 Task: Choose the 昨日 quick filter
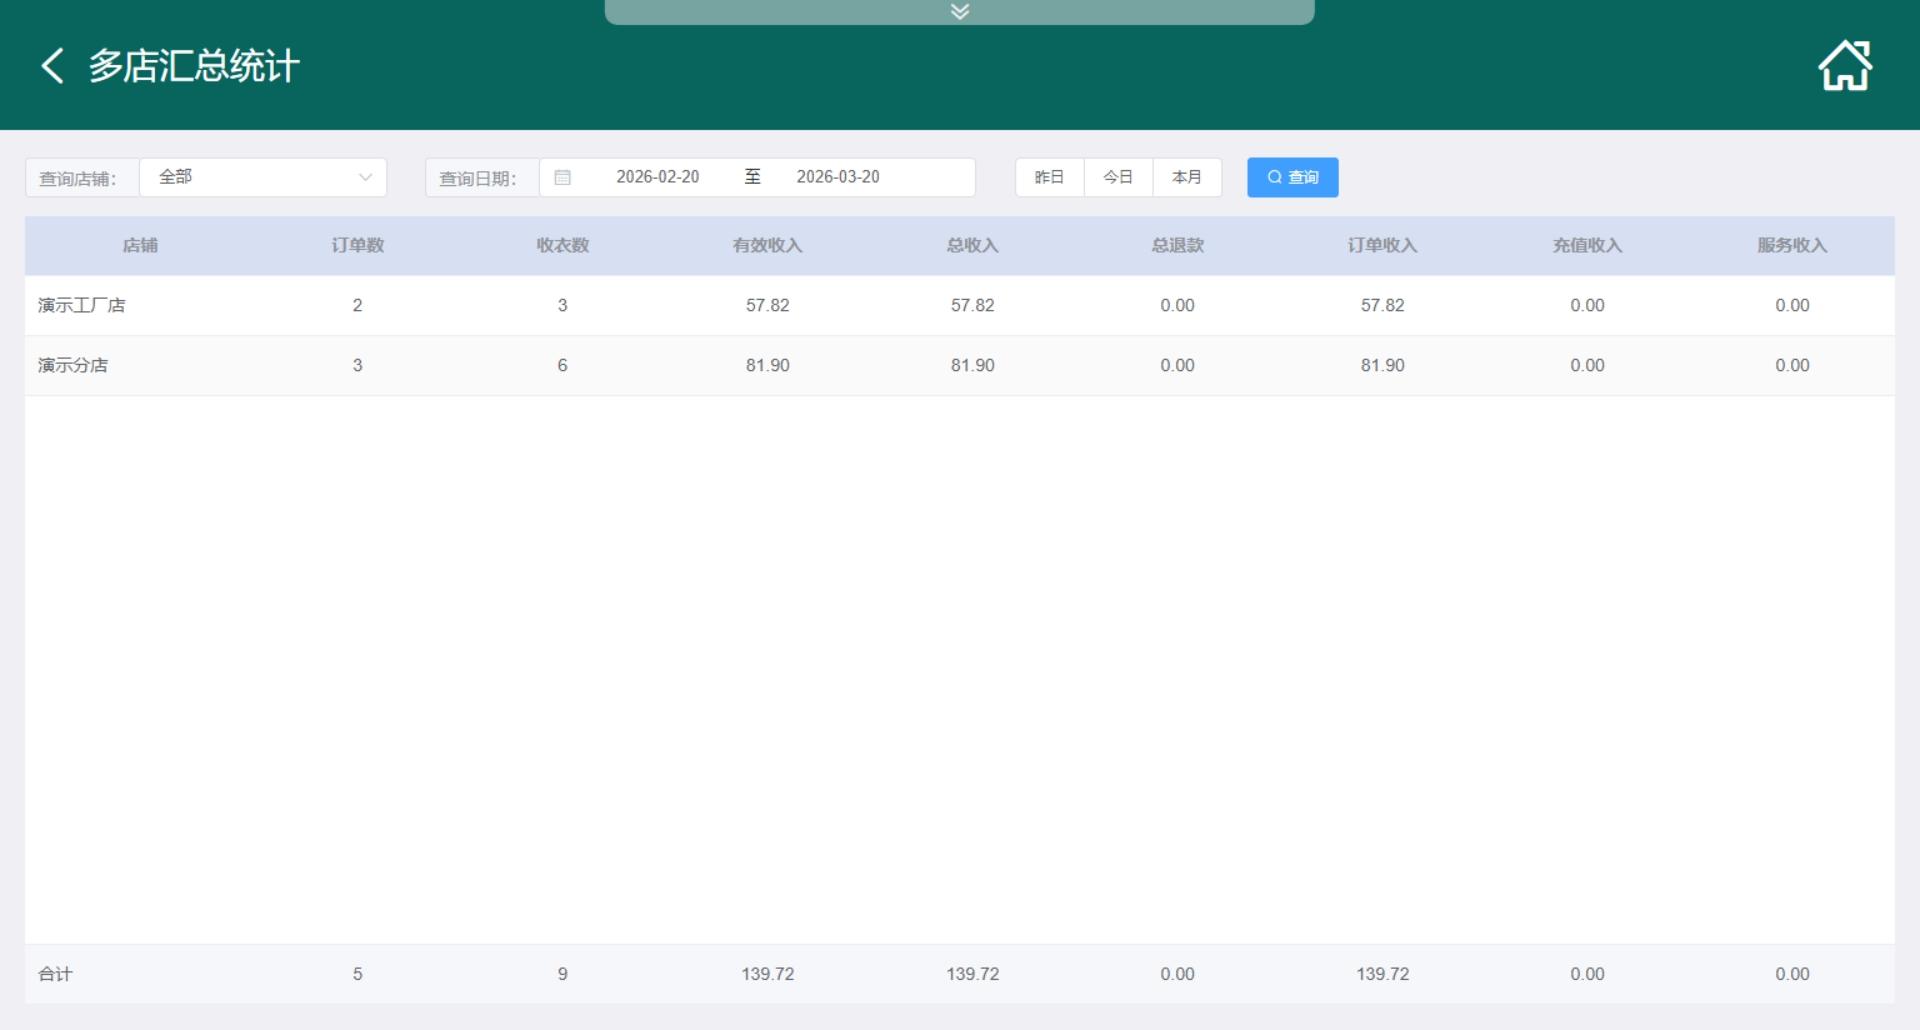[x=1049, y=177]
